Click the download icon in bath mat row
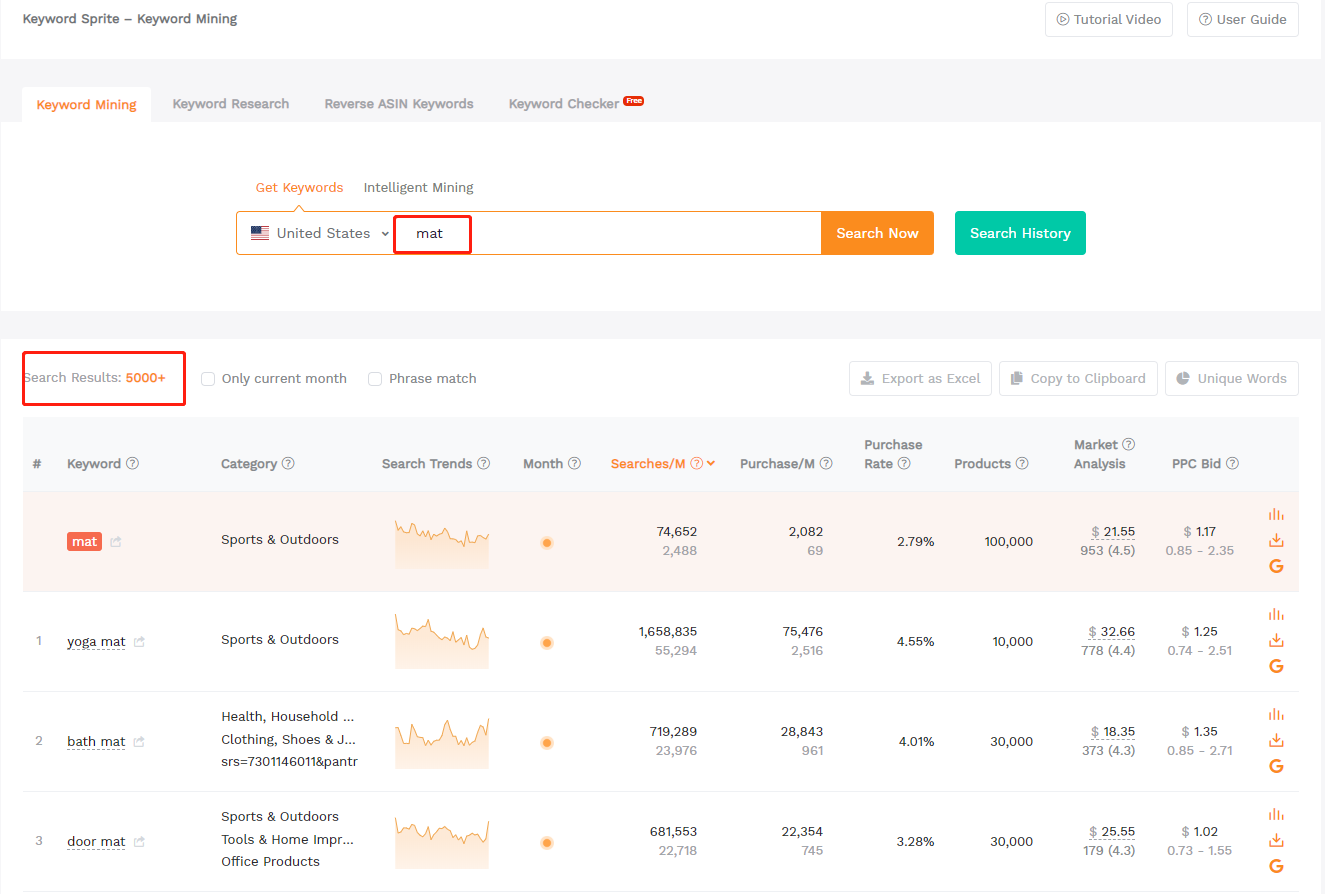The height and width of the screenshot is (894, 1325). [1275, 741]
